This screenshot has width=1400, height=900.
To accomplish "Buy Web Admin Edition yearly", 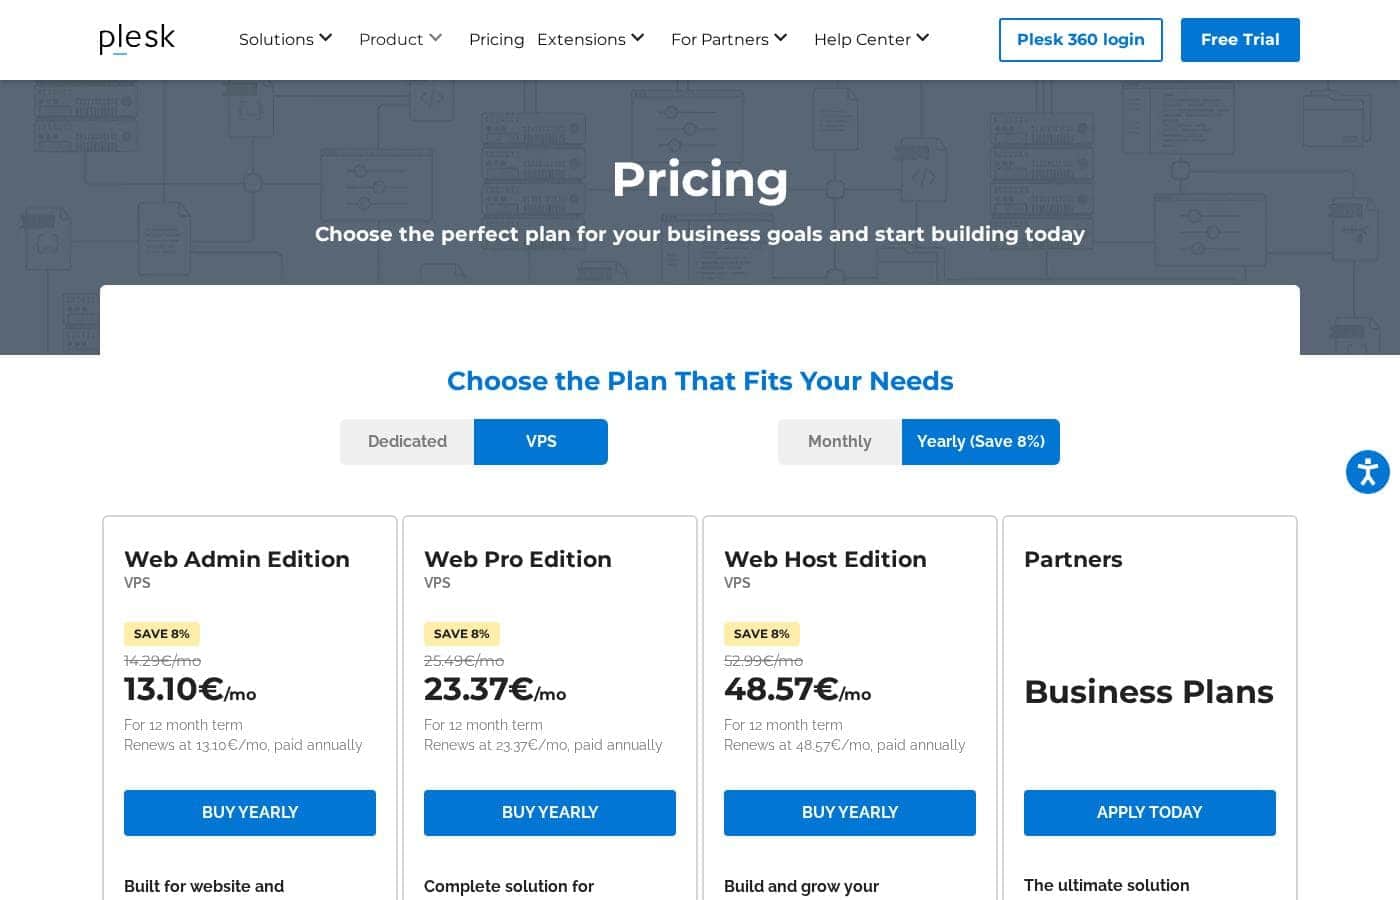I will coord(250,813).
